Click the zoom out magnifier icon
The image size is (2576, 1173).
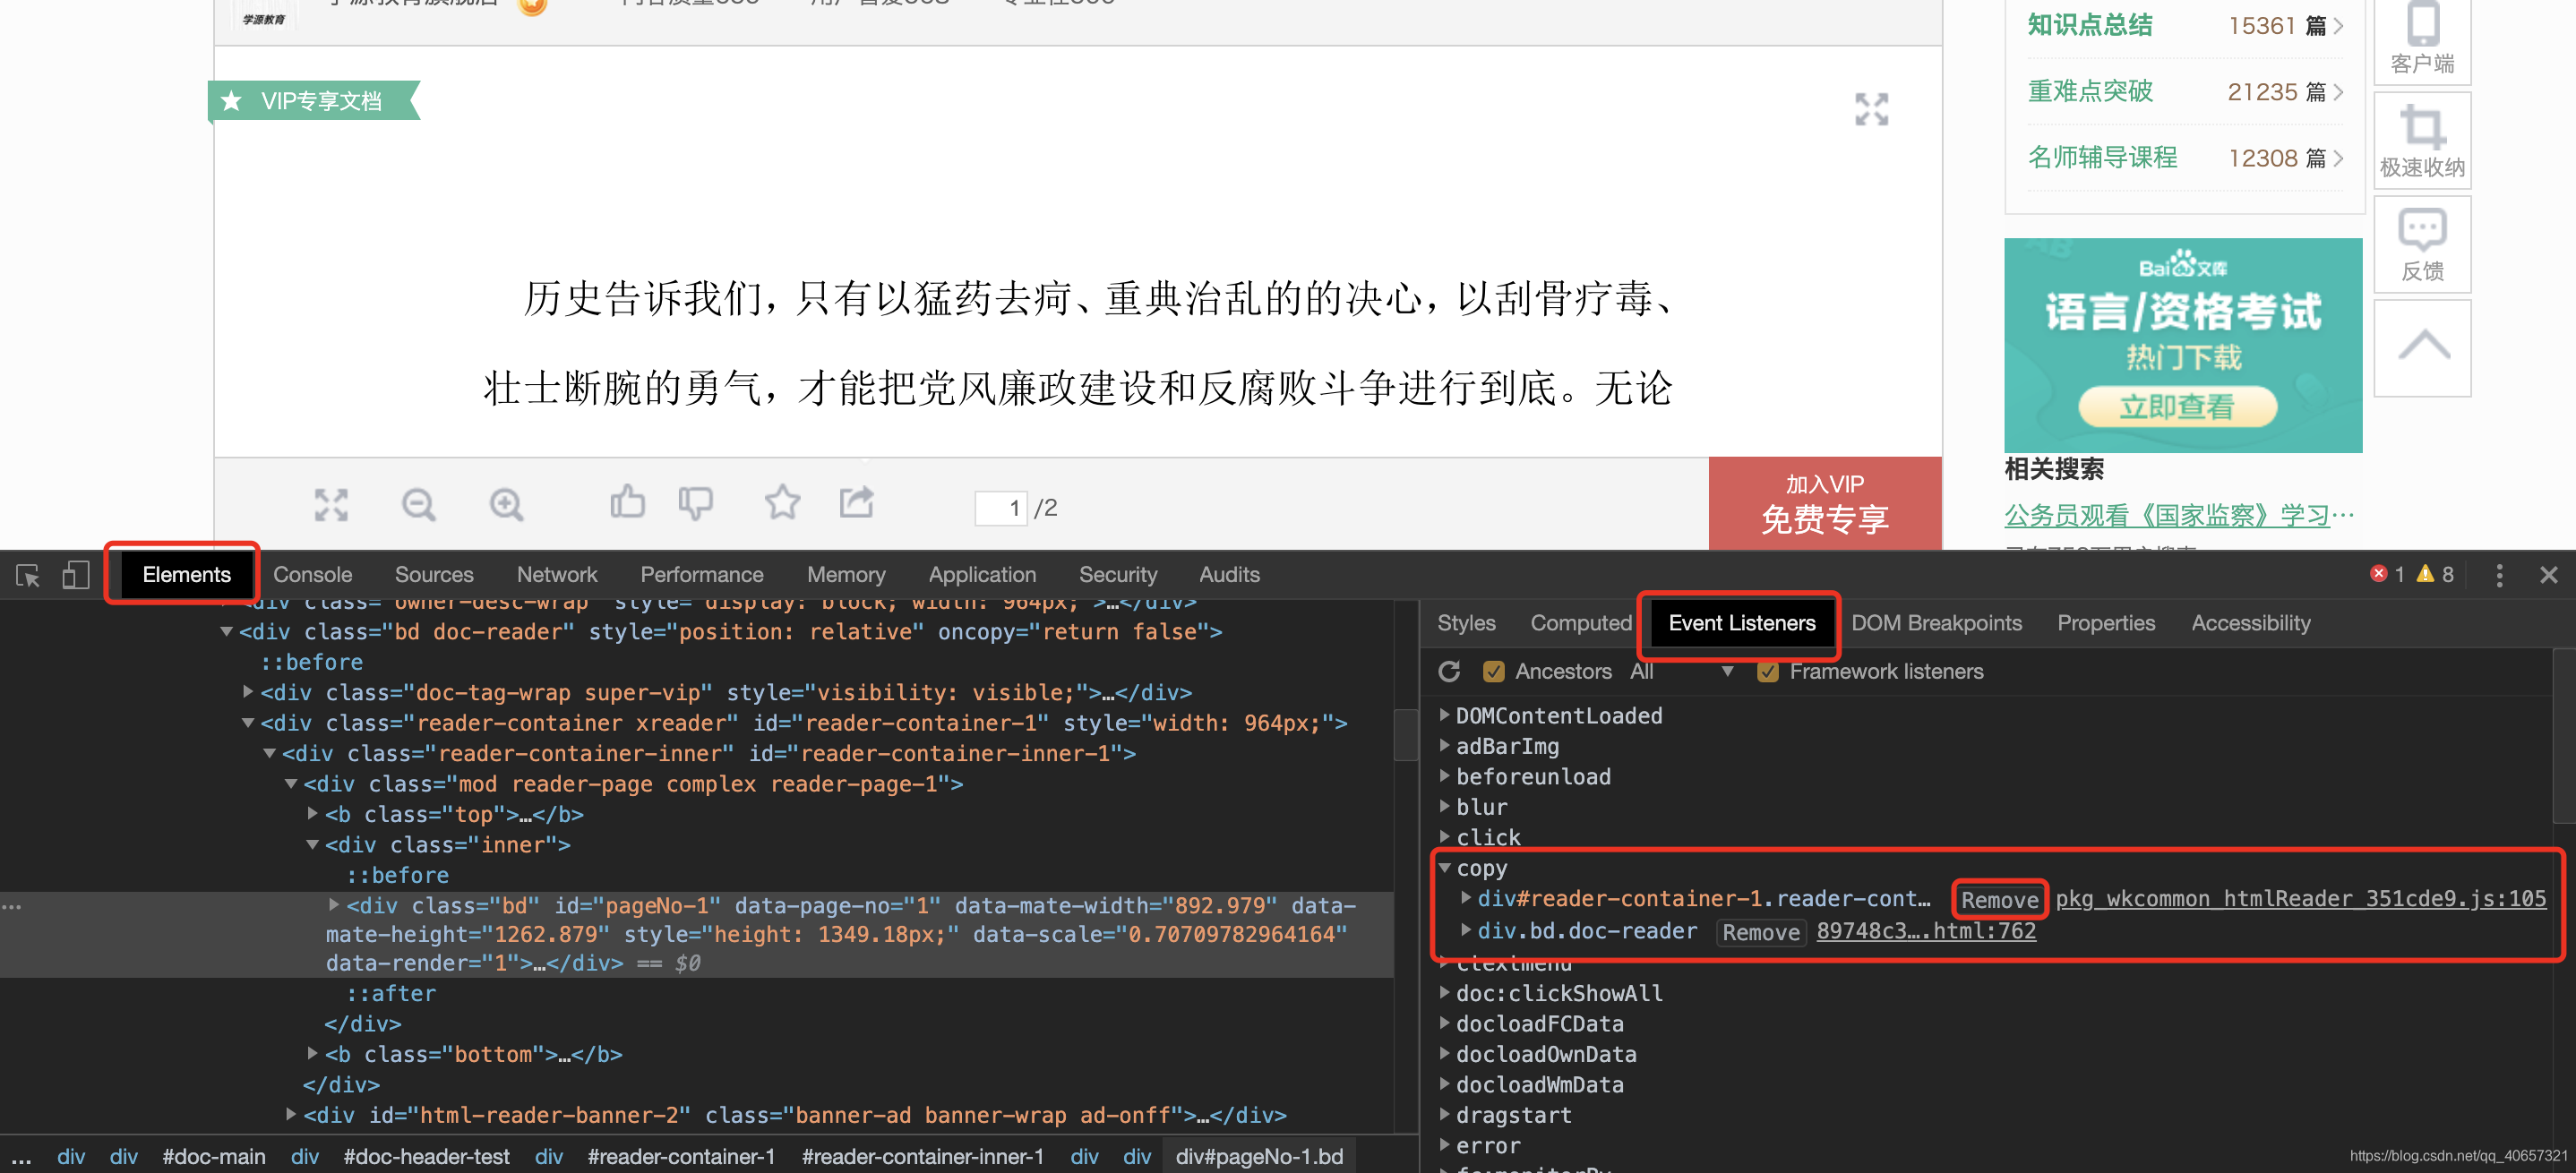418,505
